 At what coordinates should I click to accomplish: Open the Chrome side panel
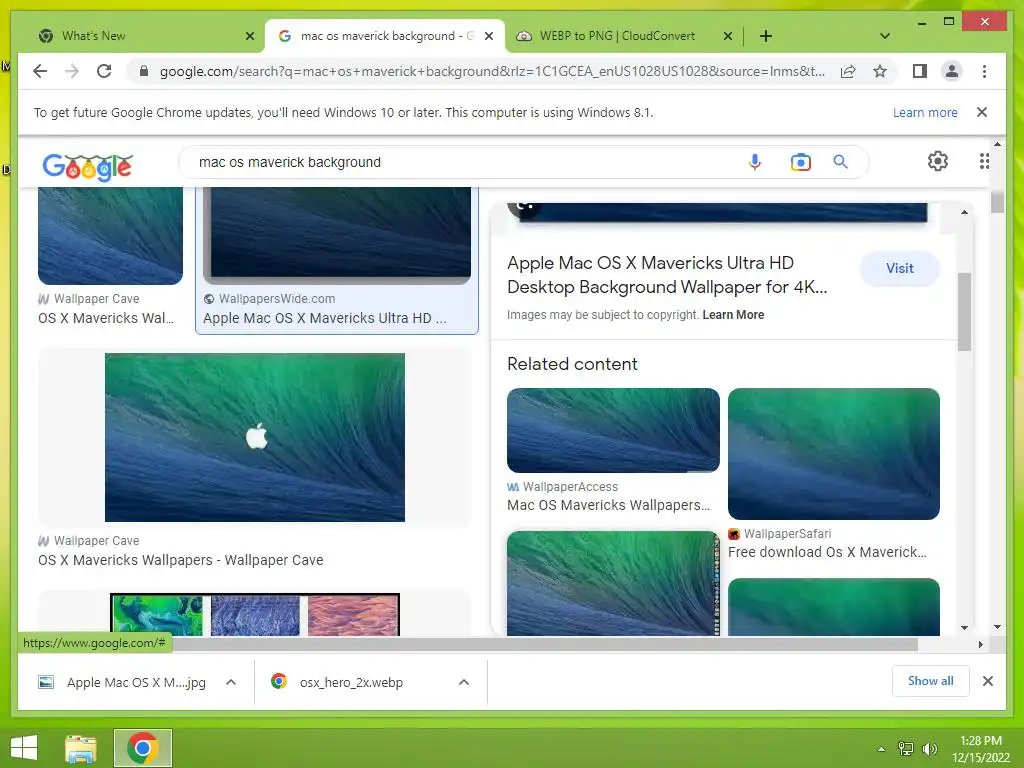click(920, 71)
